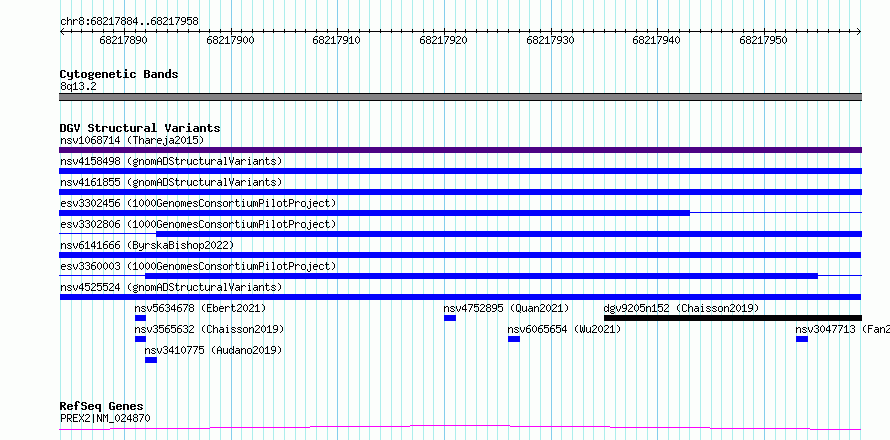The width and height of the screenshot is (890, 440).
Task: Click the blue nsv4158498 variant bar
Action: (460, 171)
